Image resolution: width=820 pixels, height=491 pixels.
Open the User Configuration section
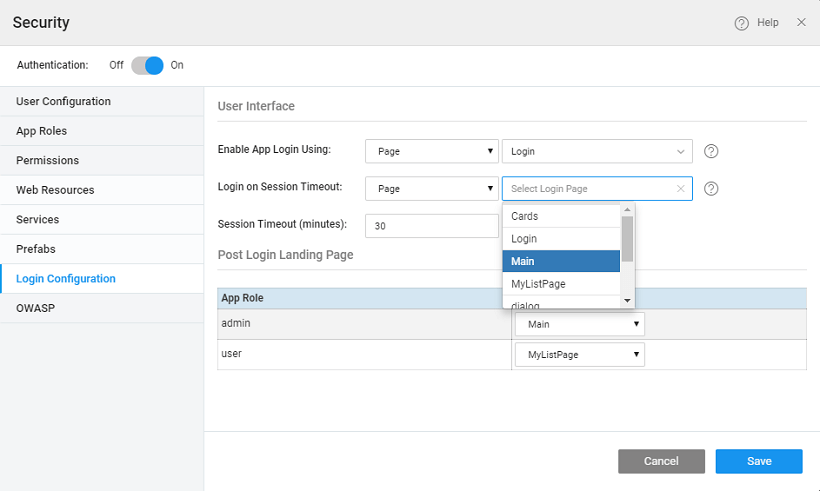[63, 101]
